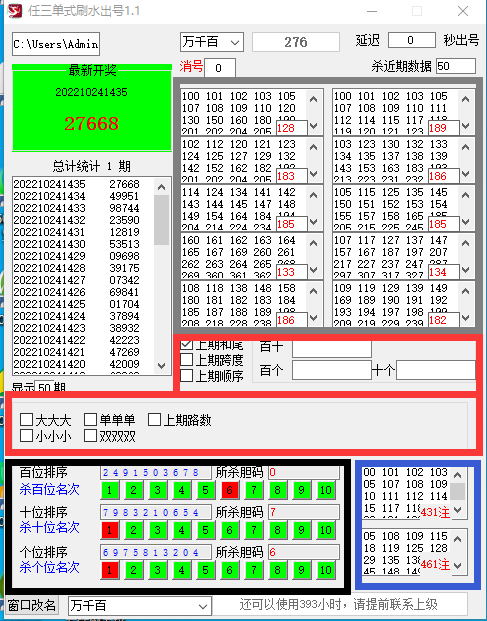487x621 pixels.
Task: Click the 消号 input field
Action: [x=220, y=68]
